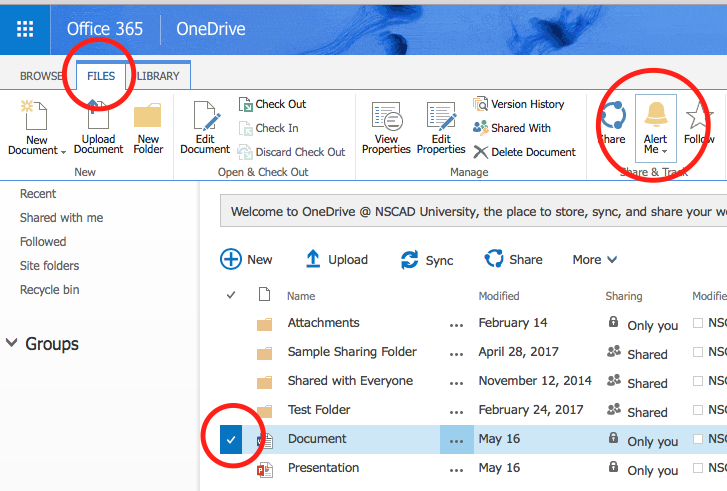The image size is (727, 491).
Task: Collapse the Groups section chevron
Action: [x=12, y=343]
